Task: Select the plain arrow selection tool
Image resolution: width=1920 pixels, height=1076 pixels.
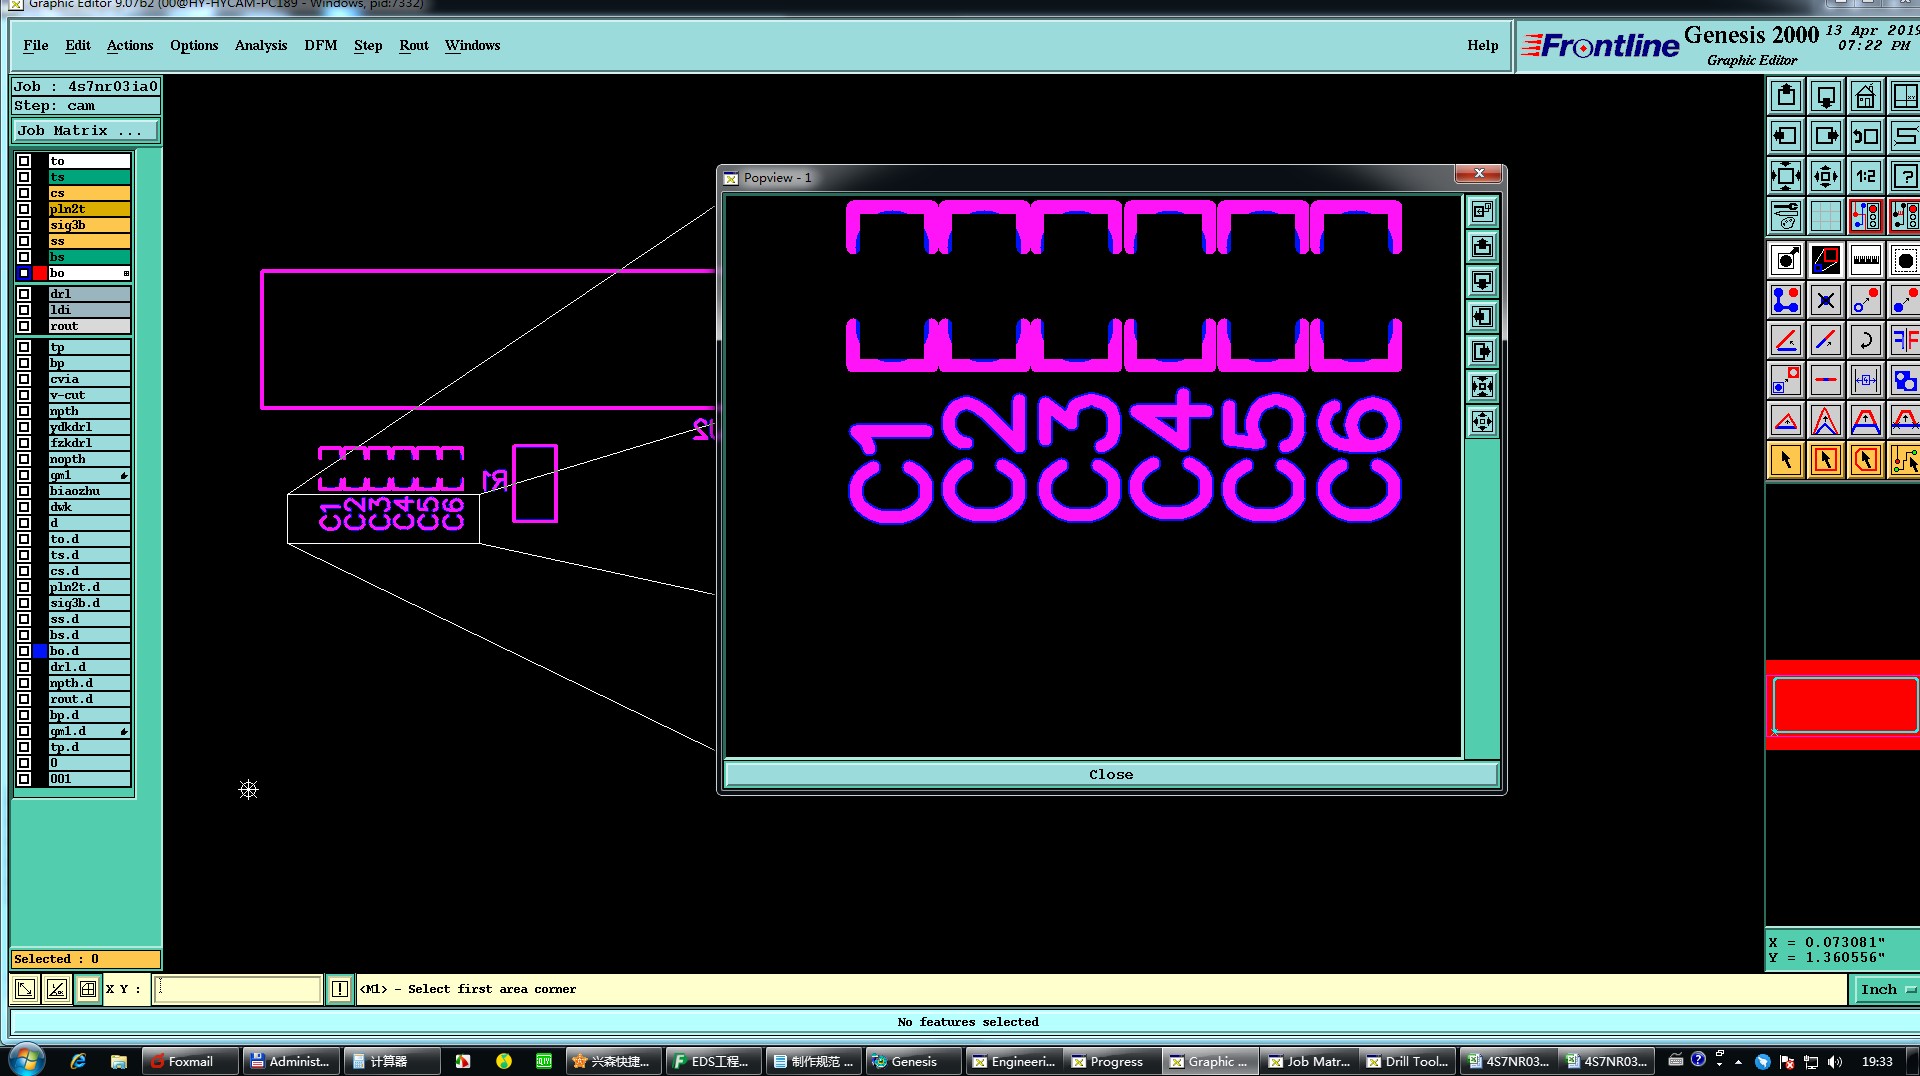Action: coord(1786,460)
